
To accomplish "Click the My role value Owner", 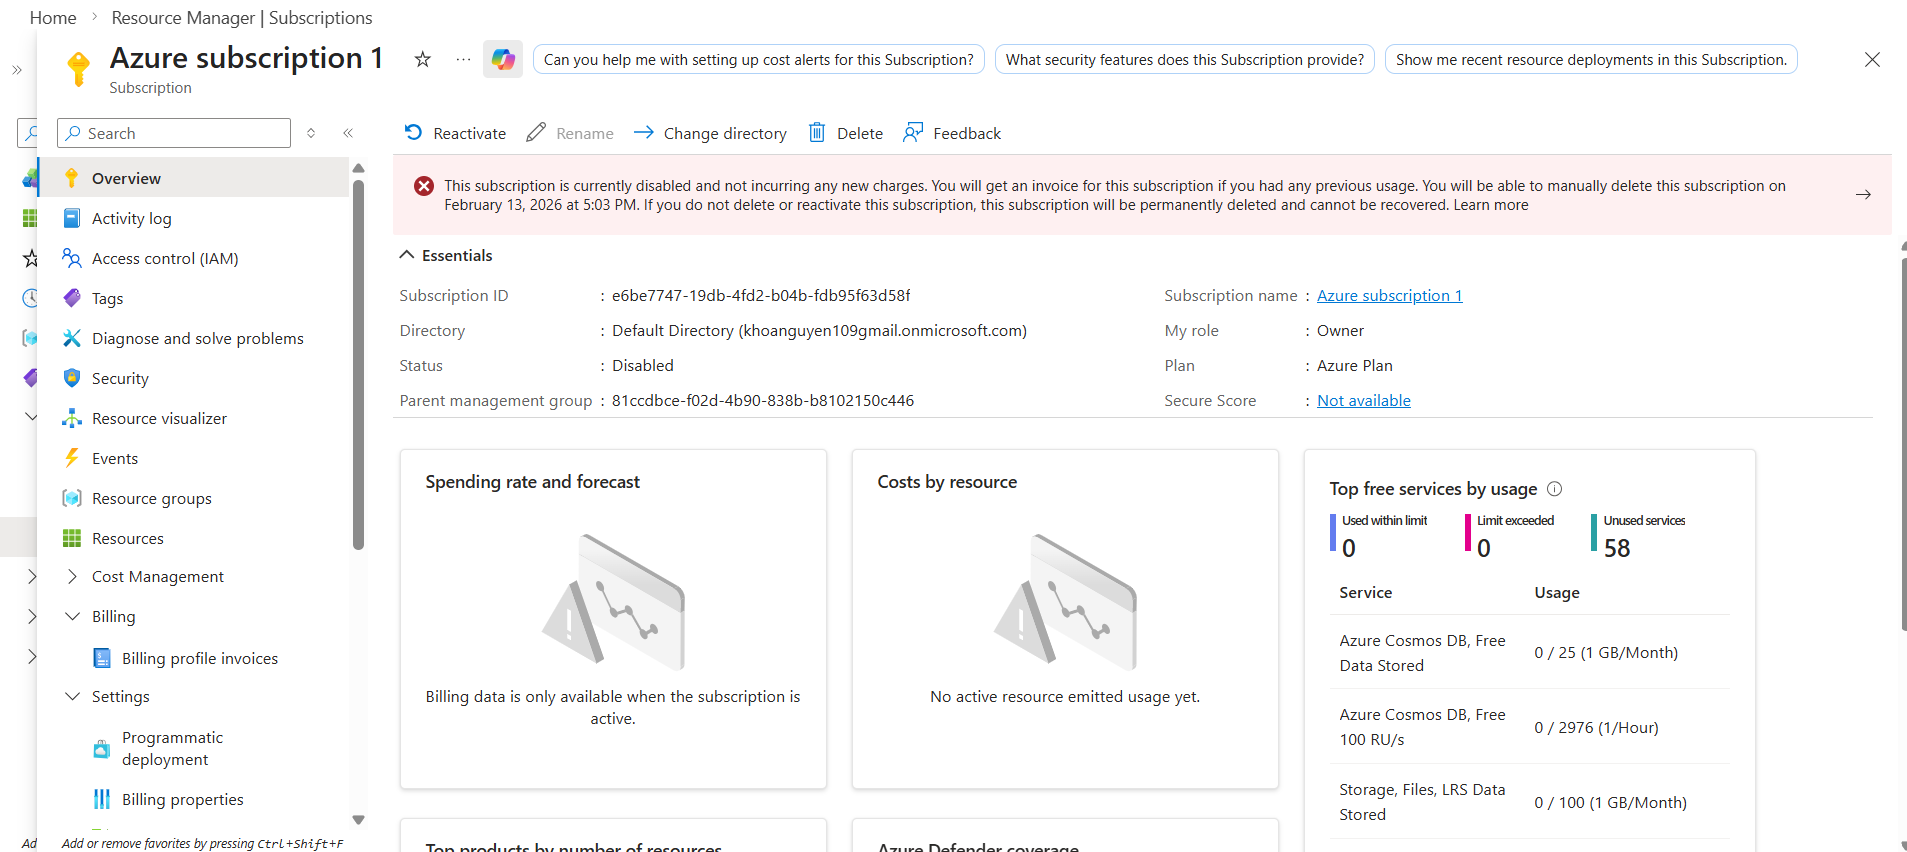I will (1340, 330).
